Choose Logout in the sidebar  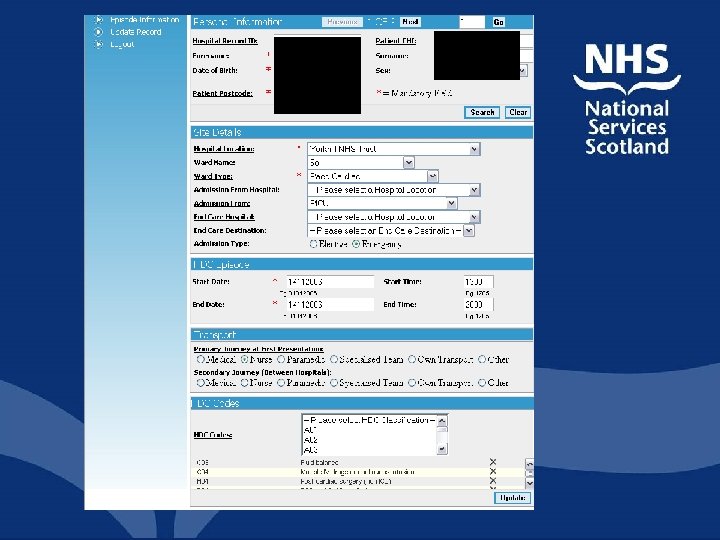pyautogui.click(x=122, y=45)
